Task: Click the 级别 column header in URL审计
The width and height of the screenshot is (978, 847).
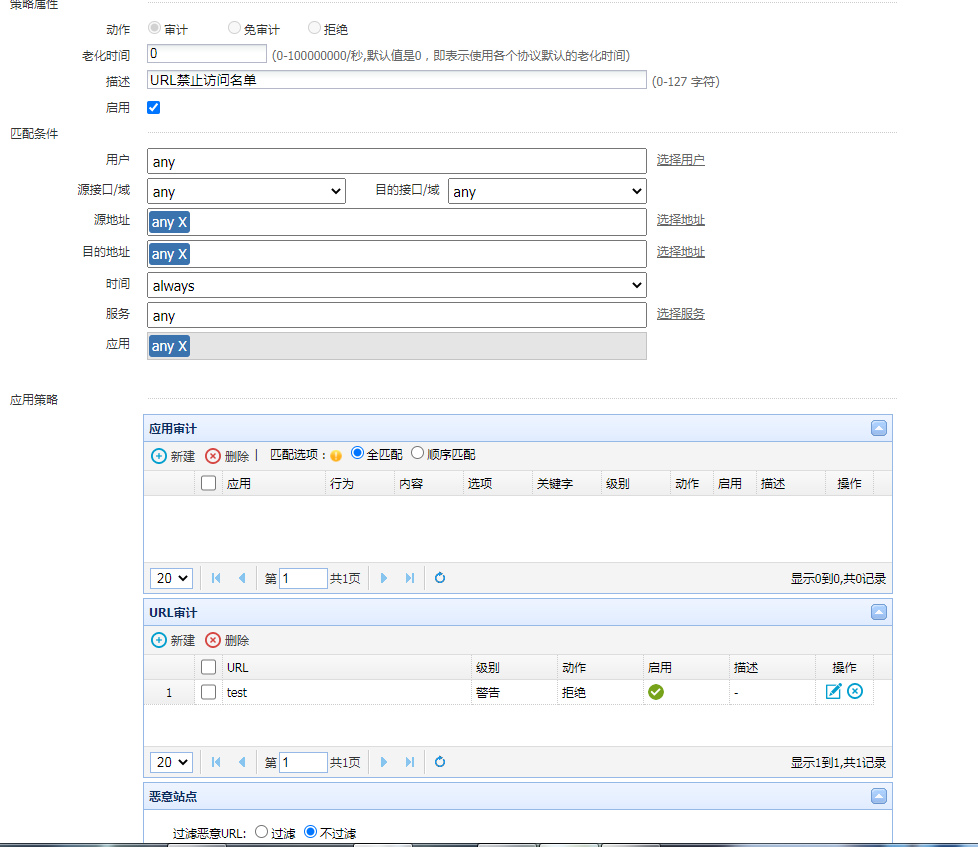Action: coord(514,667)
